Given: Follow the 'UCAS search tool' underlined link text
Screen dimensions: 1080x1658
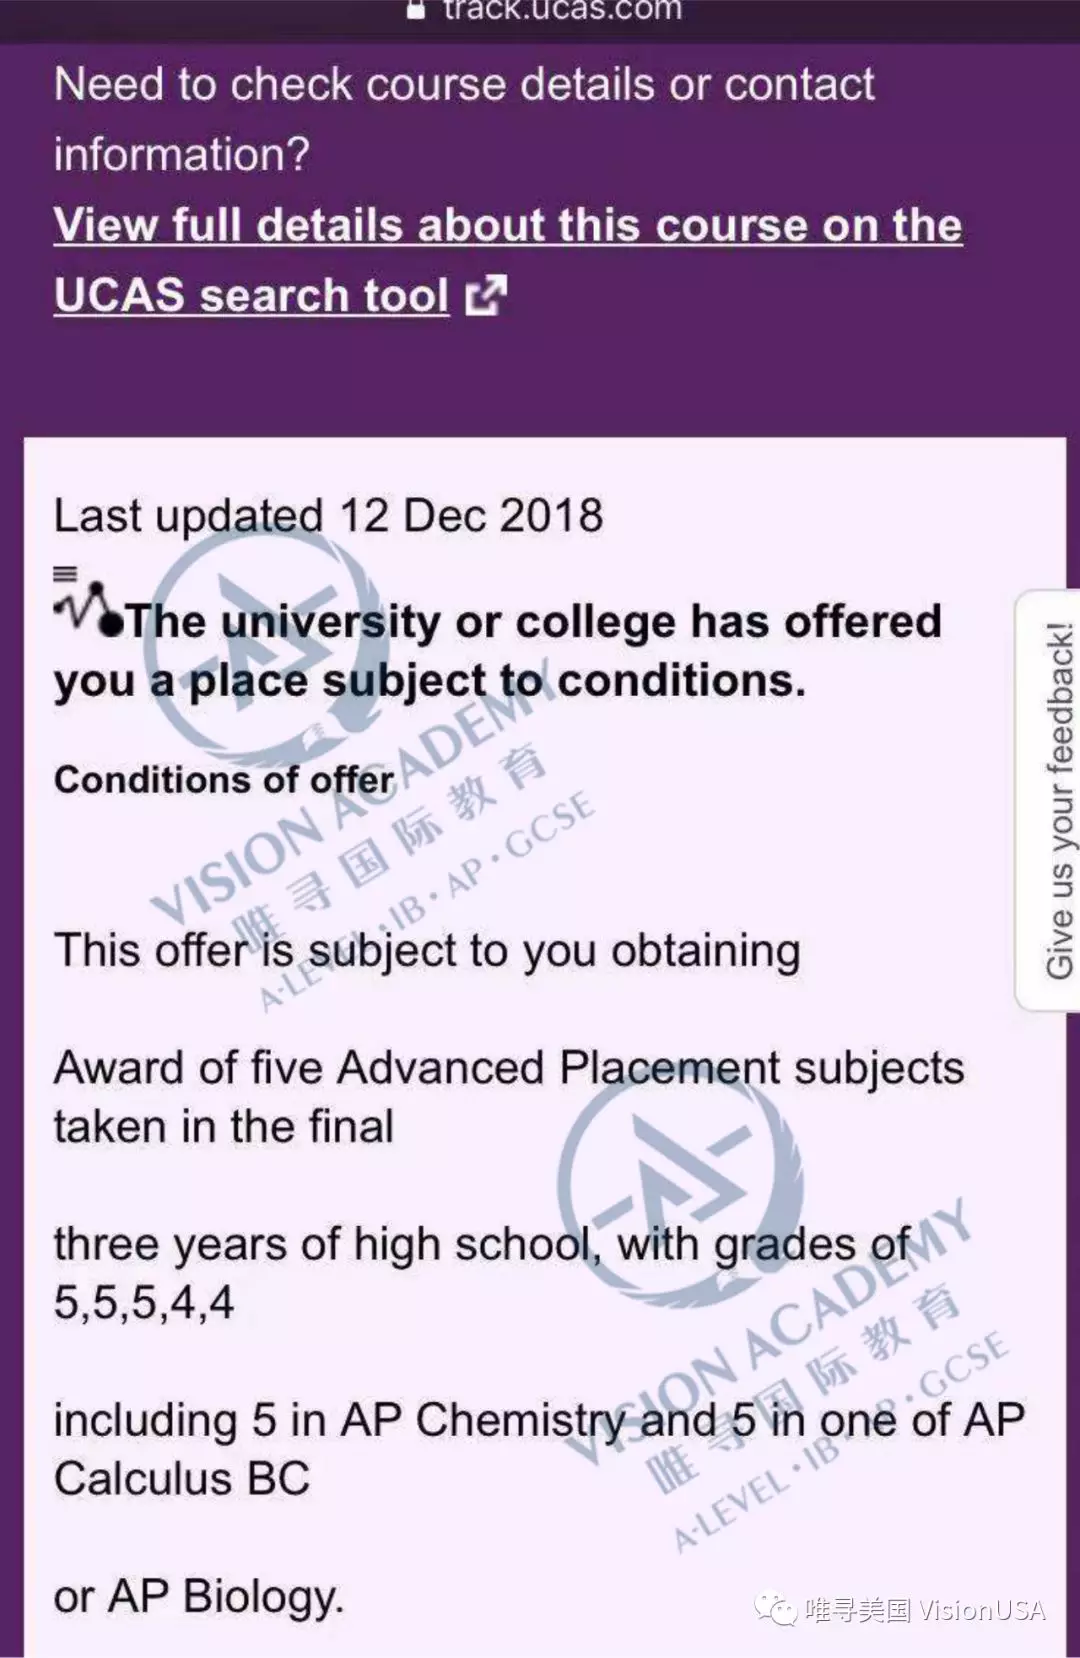Looking at the screenshot, I should tap(251, 296).
